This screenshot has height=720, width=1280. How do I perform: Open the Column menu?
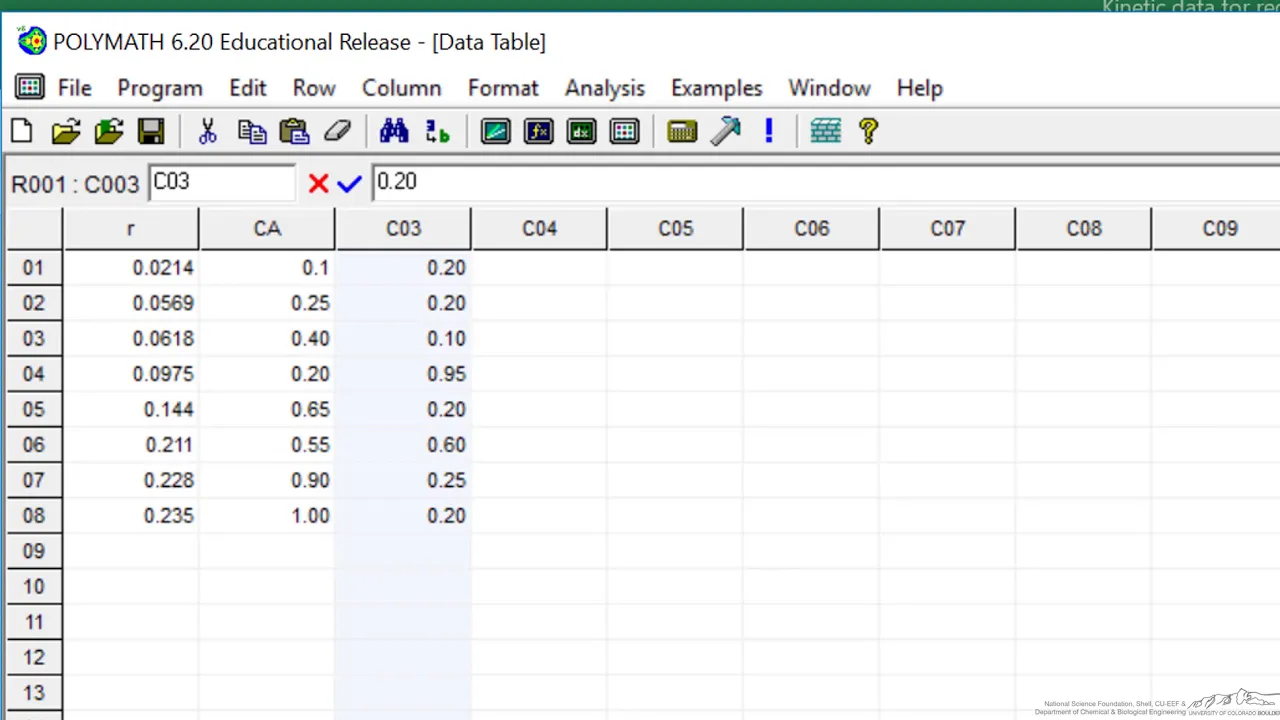click(402, 88)
